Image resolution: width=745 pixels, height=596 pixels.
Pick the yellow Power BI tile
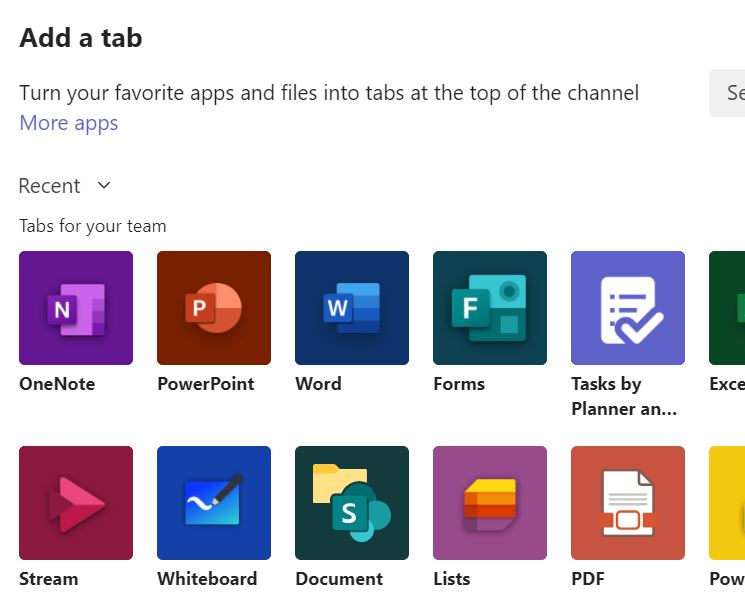[x=728, y=503]
